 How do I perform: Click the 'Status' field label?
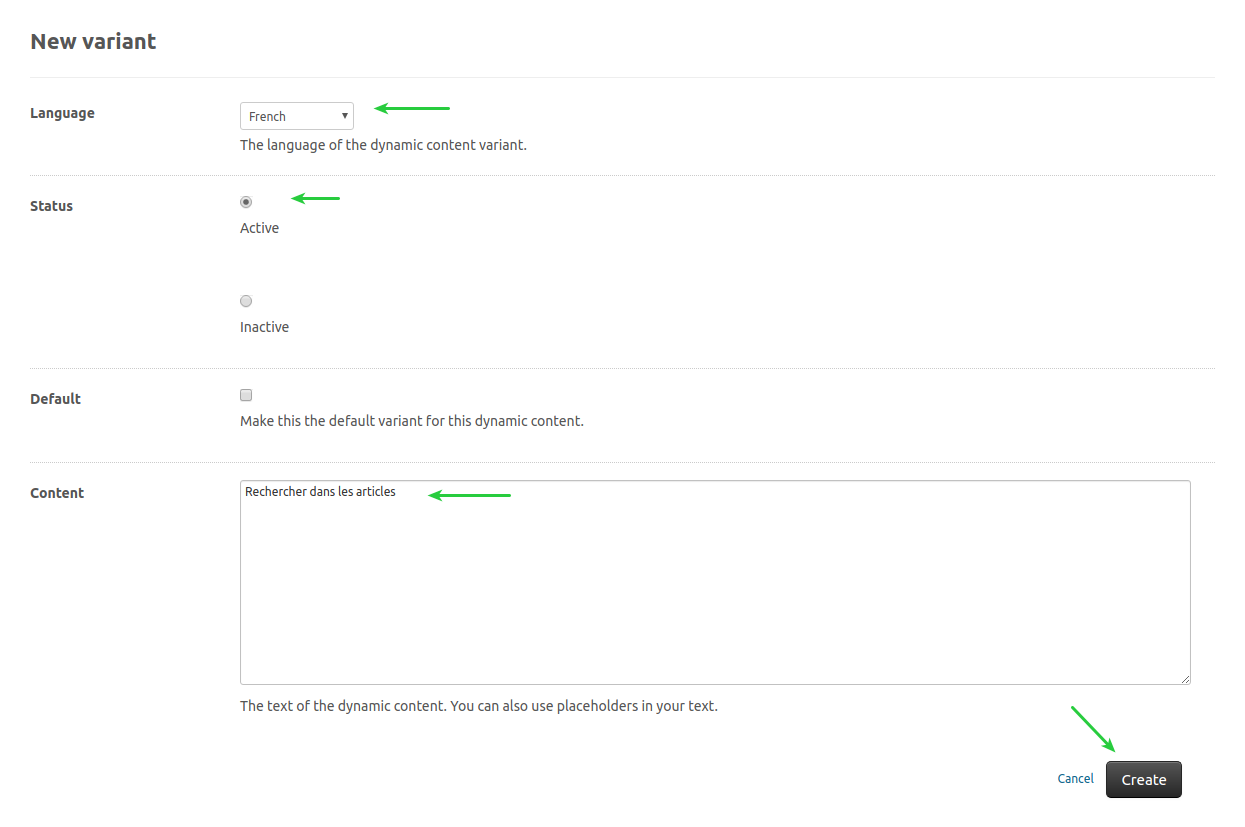(x=51, y=206)
